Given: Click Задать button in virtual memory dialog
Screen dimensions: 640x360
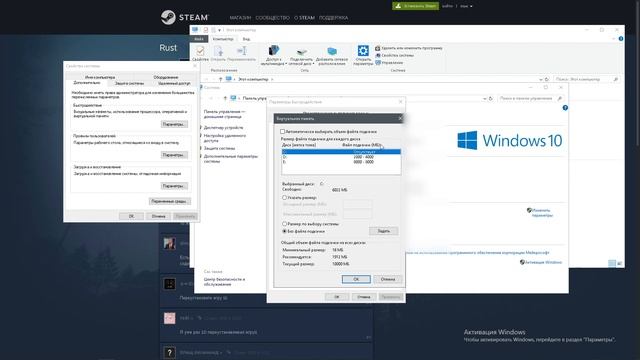Looking at the screenshot, I should [x=383, y=231].
